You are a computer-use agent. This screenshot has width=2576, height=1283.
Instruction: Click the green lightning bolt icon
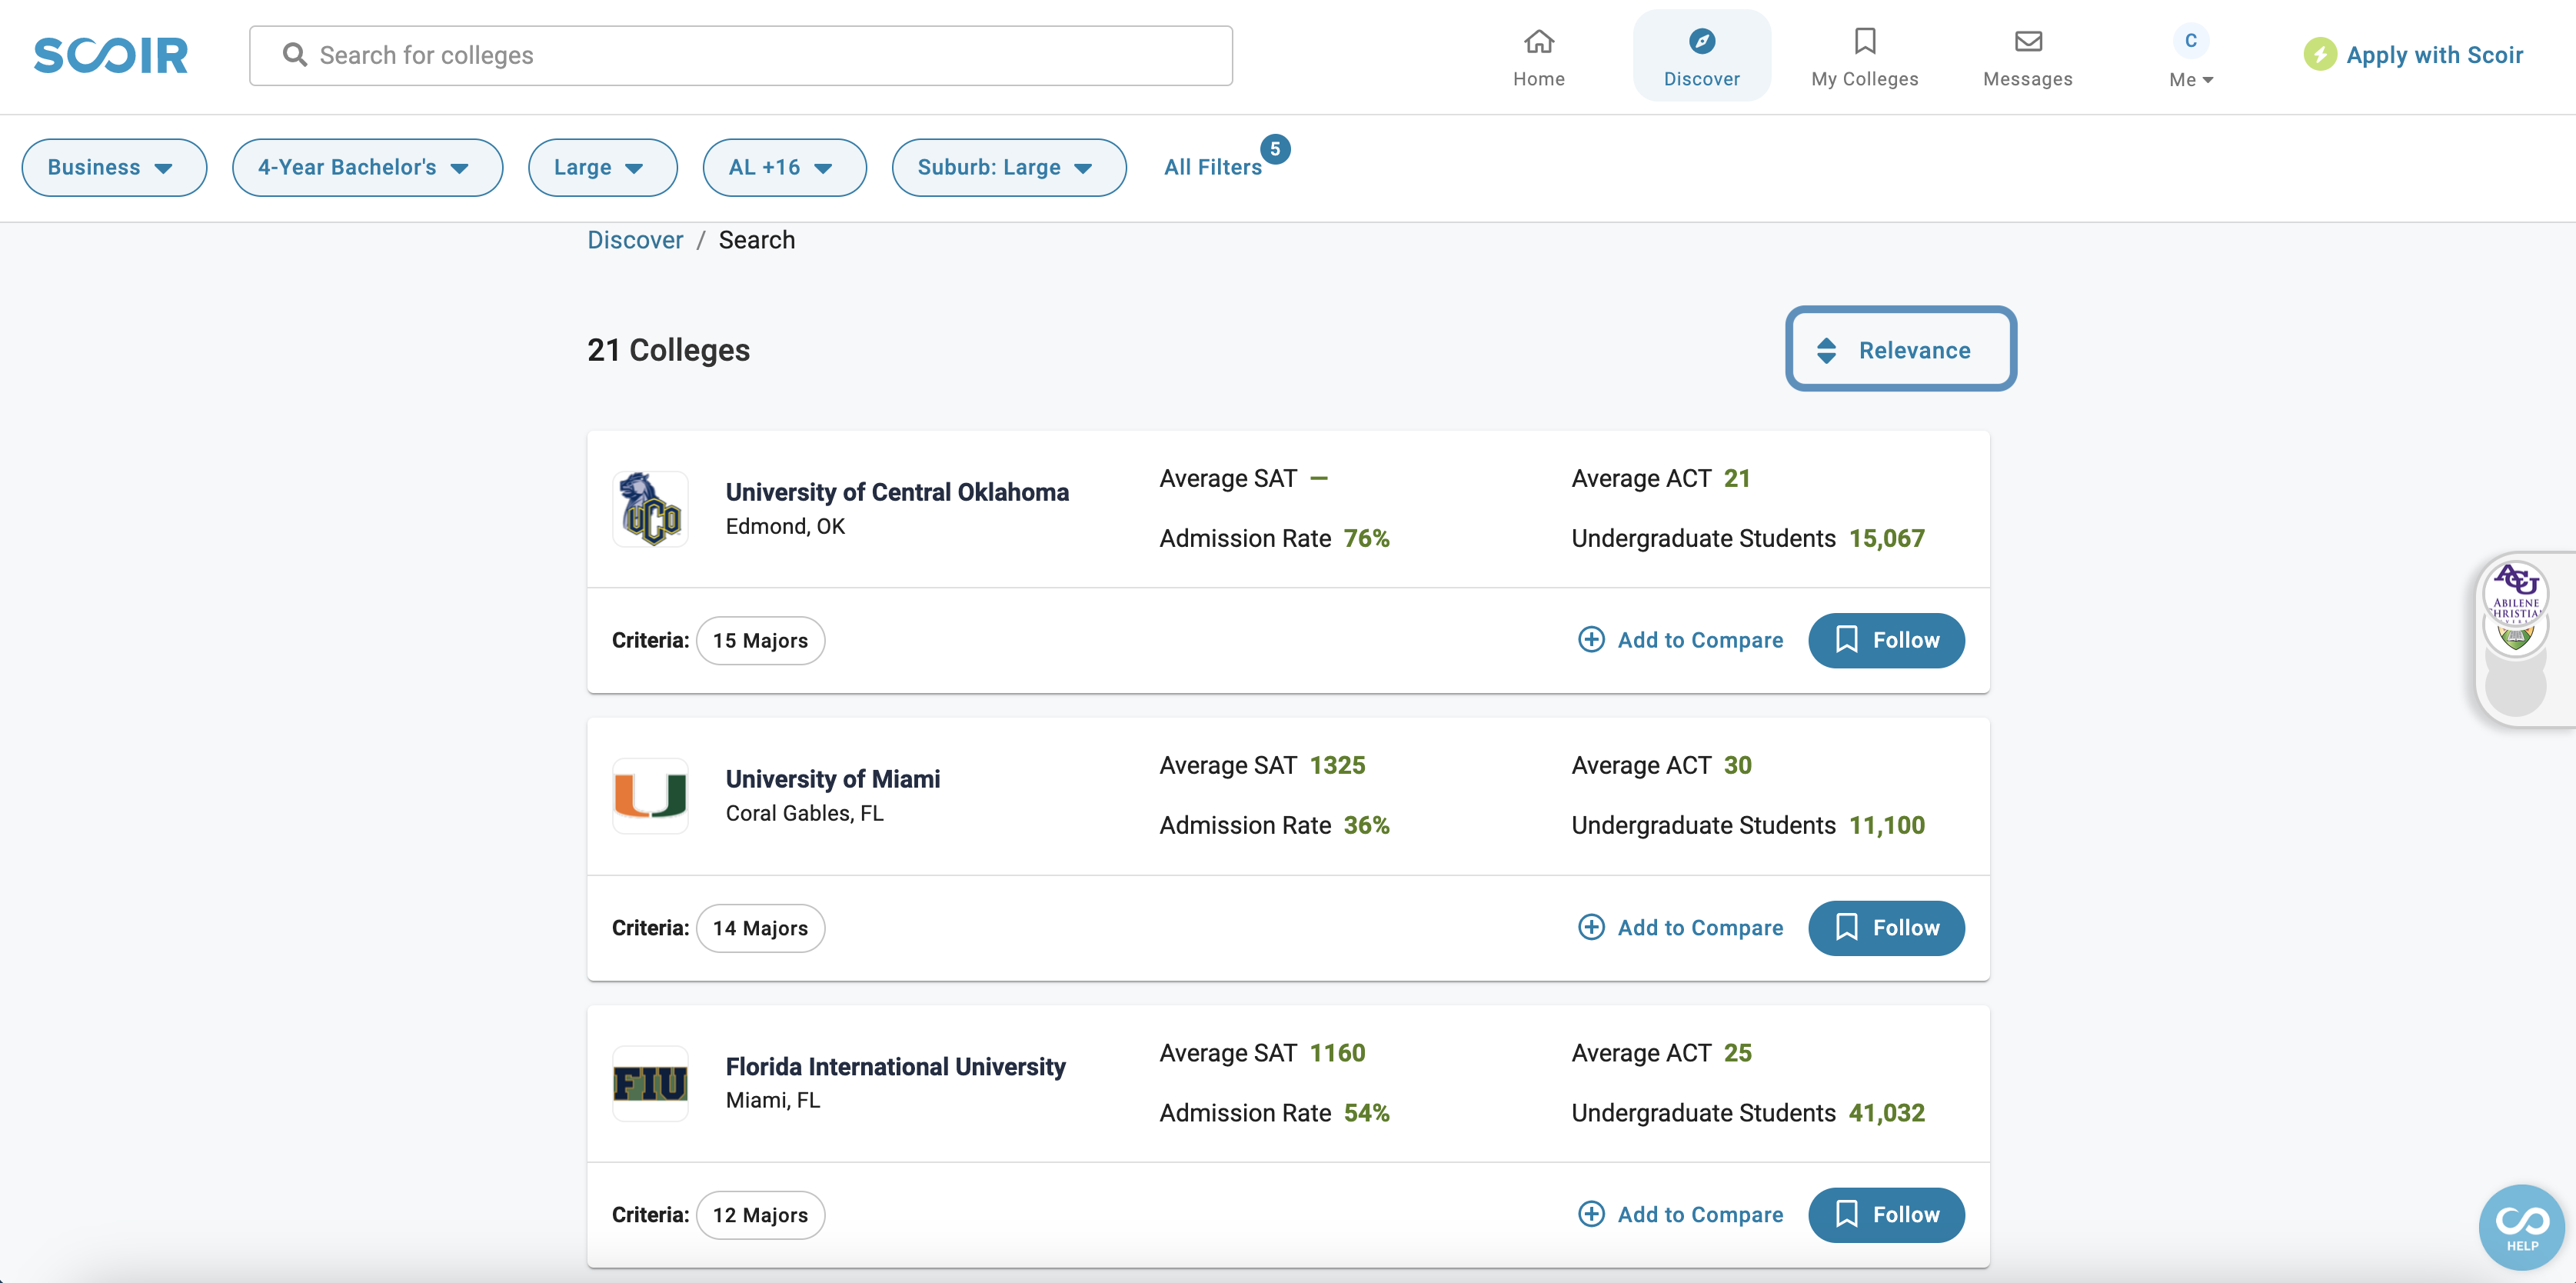click(2319, 54)
